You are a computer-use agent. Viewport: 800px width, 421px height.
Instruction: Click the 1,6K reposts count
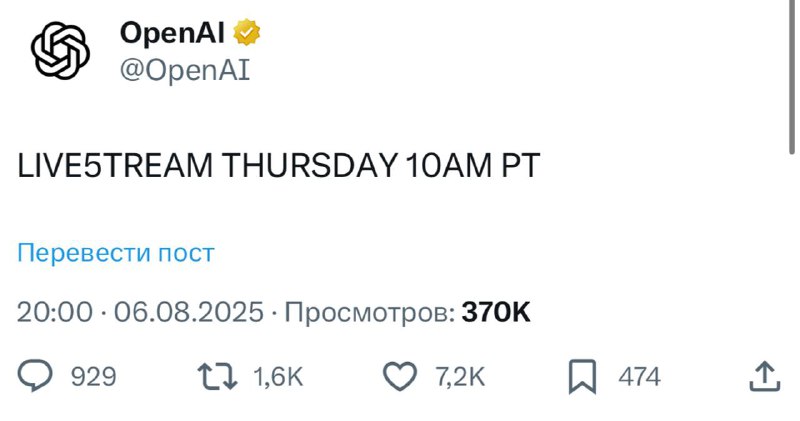tap(278, 377)
